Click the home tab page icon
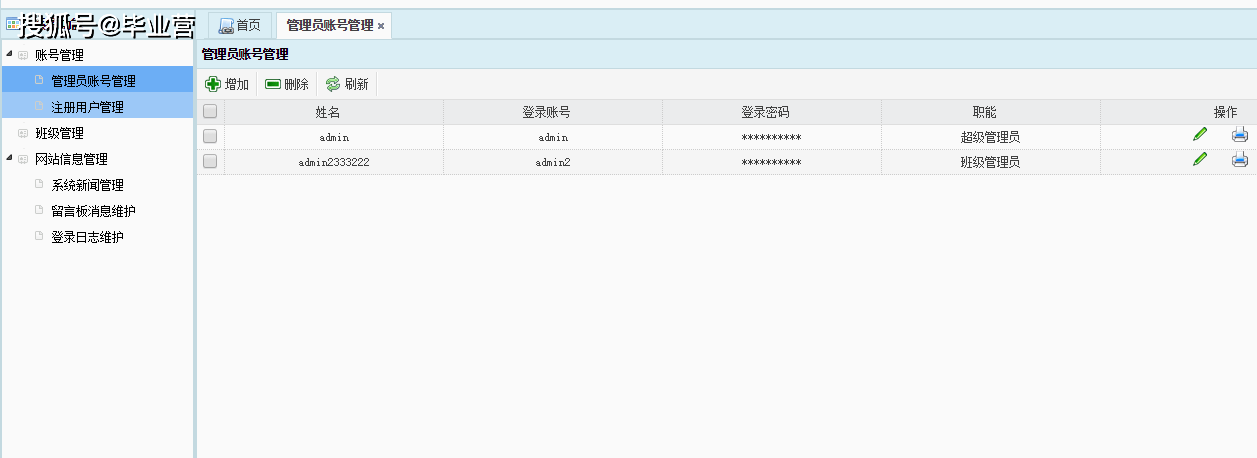 click(x=226, y=26)
